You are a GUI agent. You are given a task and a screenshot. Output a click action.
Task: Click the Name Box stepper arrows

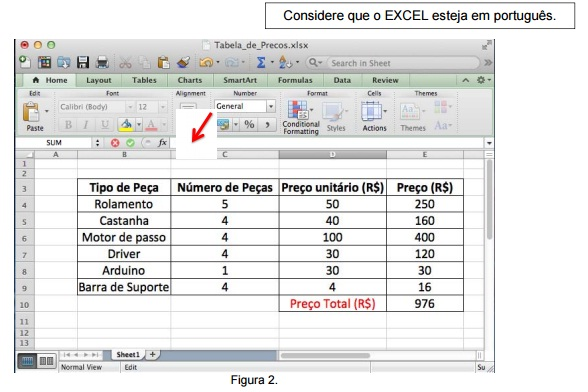(98, 143)
